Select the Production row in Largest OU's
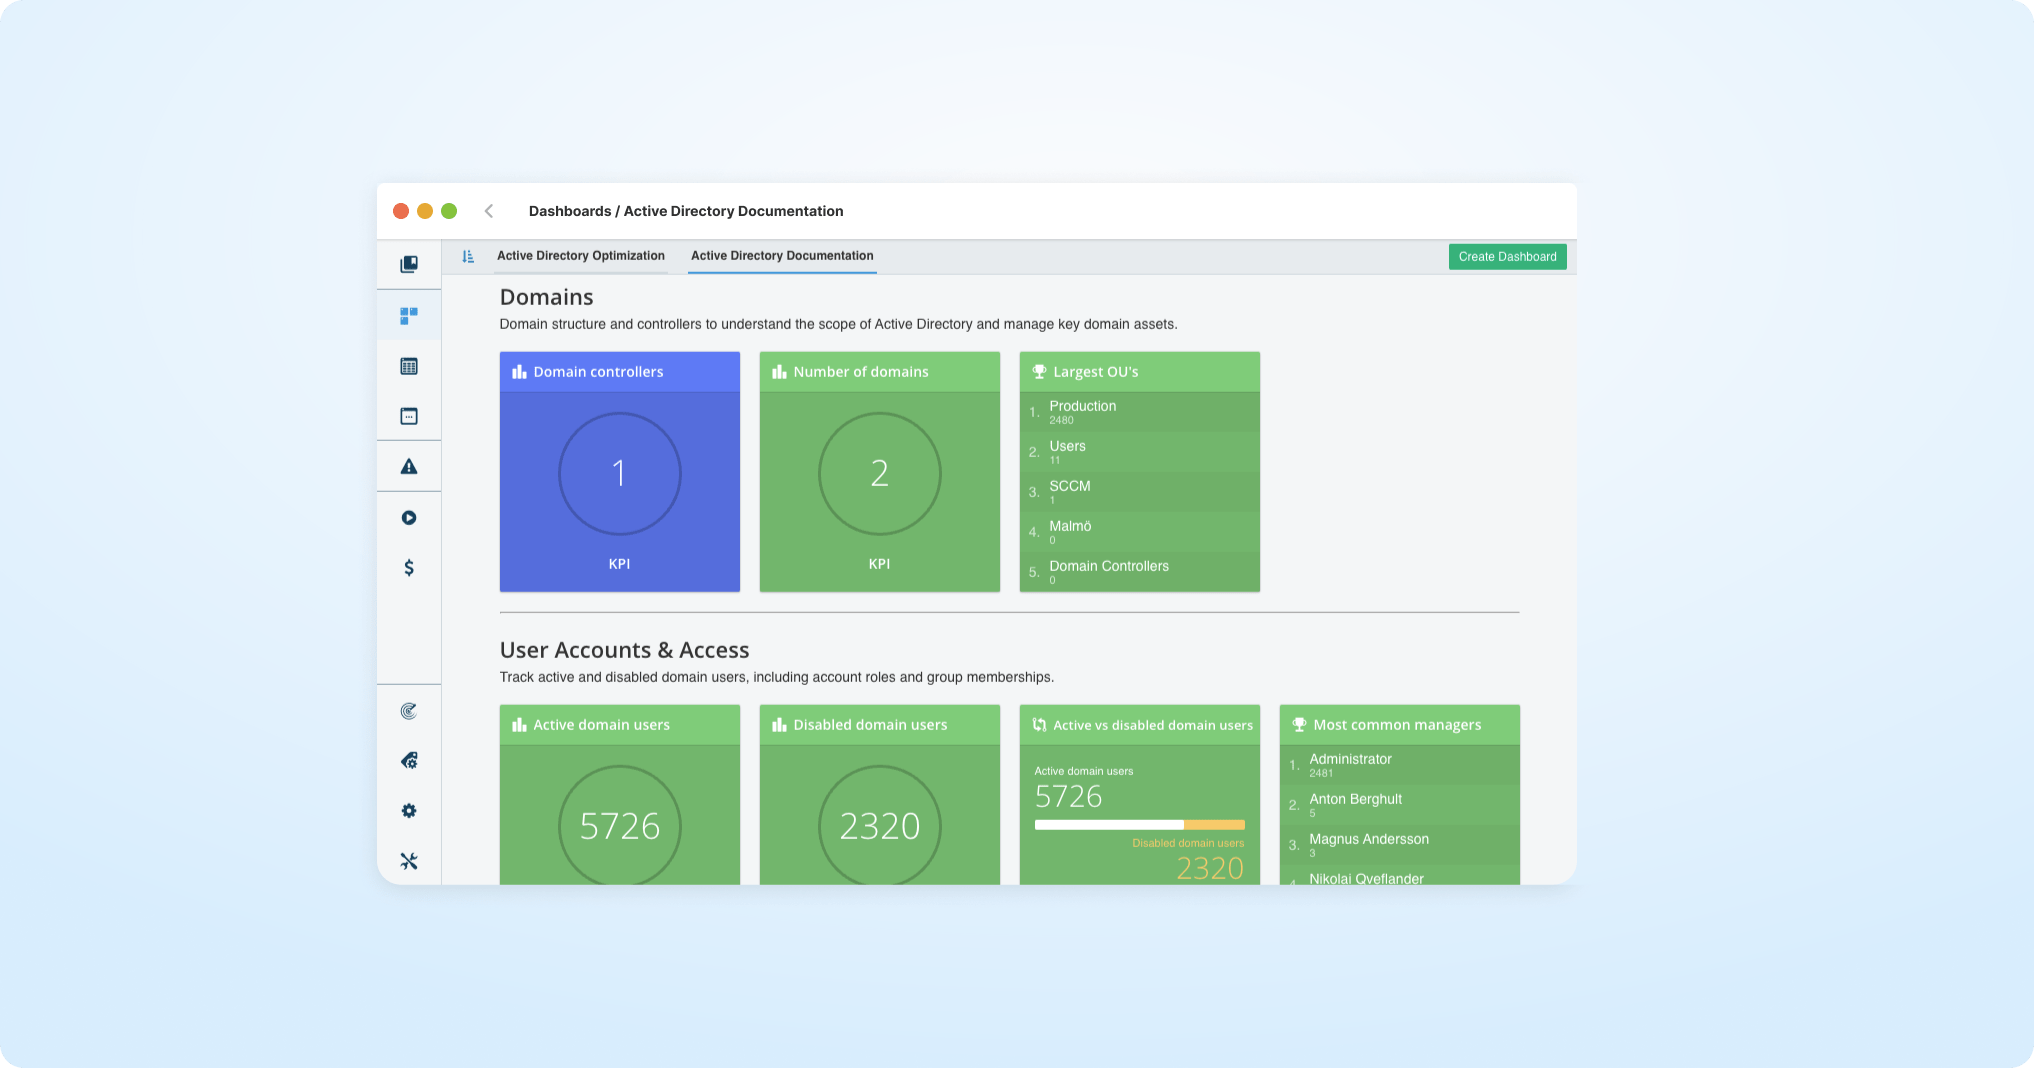 click(x=1140, y=412)
